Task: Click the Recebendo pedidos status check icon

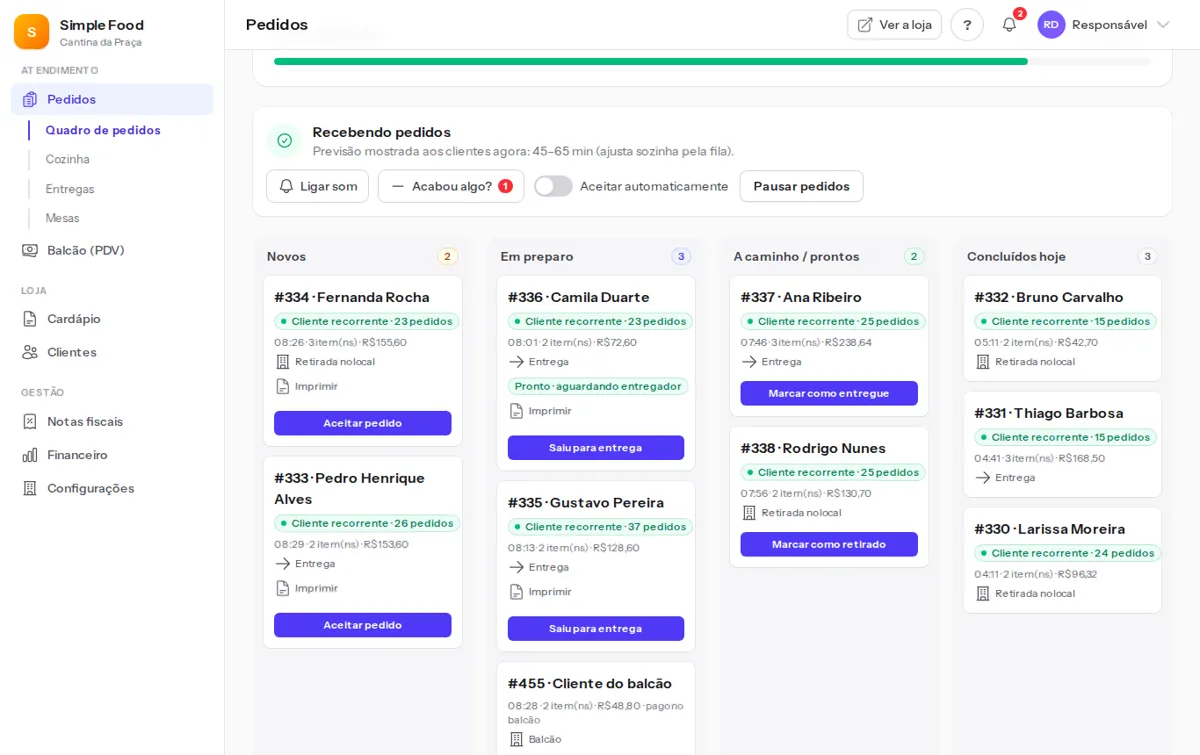Action: tap(284, 141)
